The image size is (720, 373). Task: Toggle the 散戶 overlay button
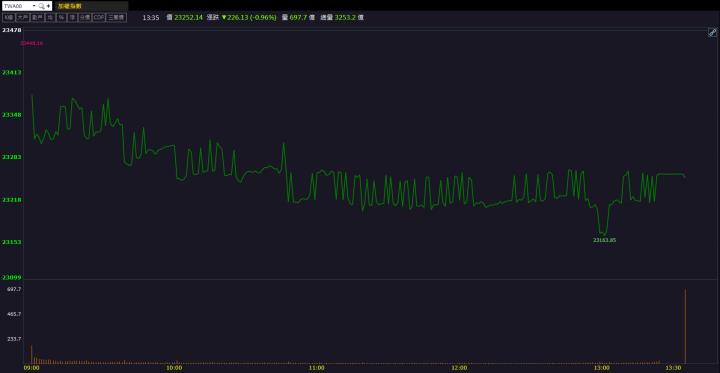click(x=37, y=17)
